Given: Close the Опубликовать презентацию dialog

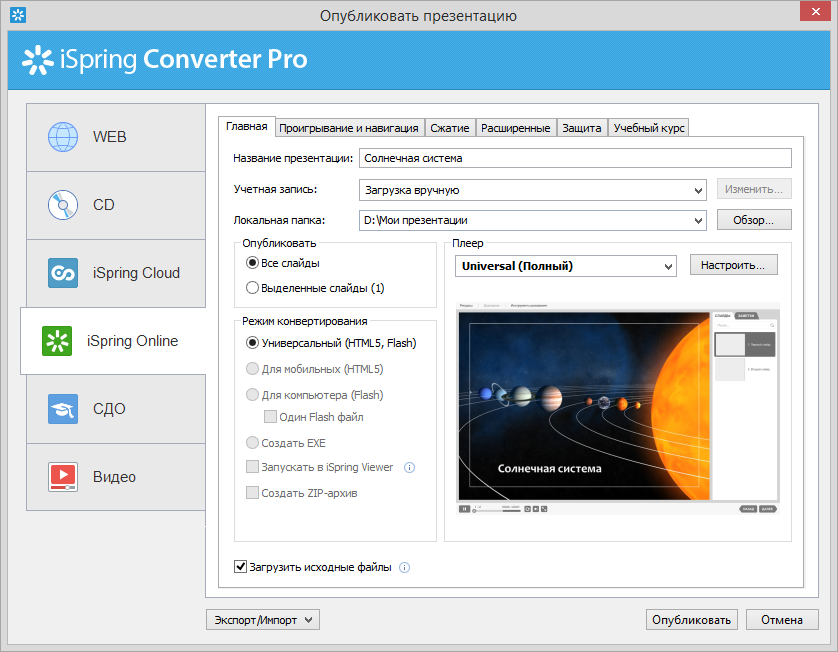Looking at the screenshot, I should click(816, 11).
